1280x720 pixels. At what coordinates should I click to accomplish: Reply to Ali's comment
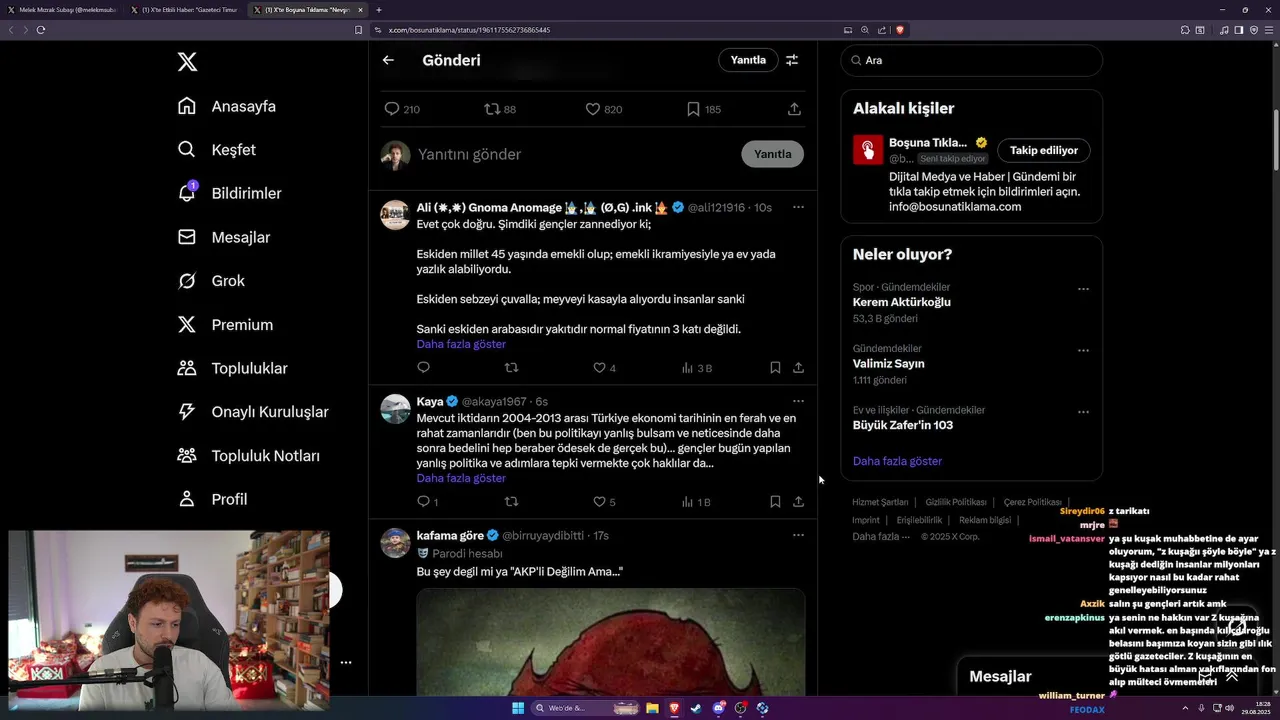coord(423,368)
